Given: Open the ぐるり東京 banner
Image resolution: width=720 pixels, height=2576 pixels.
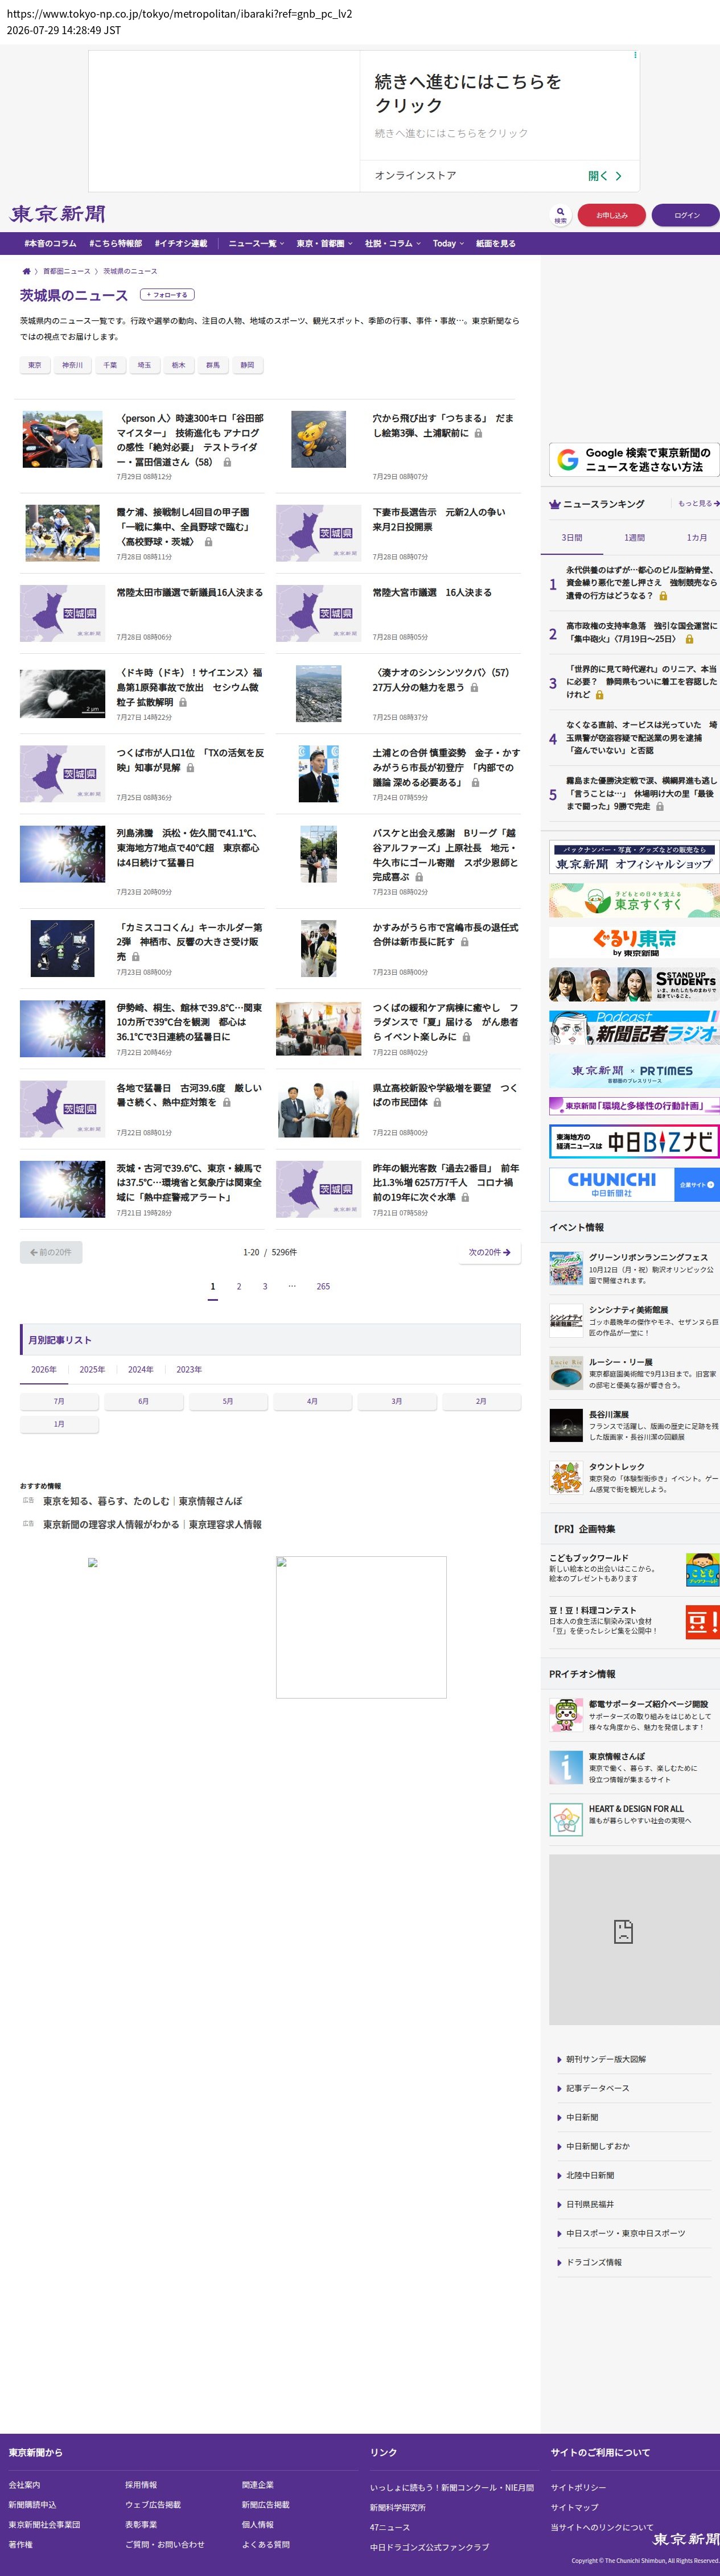Looking at the screenshot, I should tap(634, 942).
